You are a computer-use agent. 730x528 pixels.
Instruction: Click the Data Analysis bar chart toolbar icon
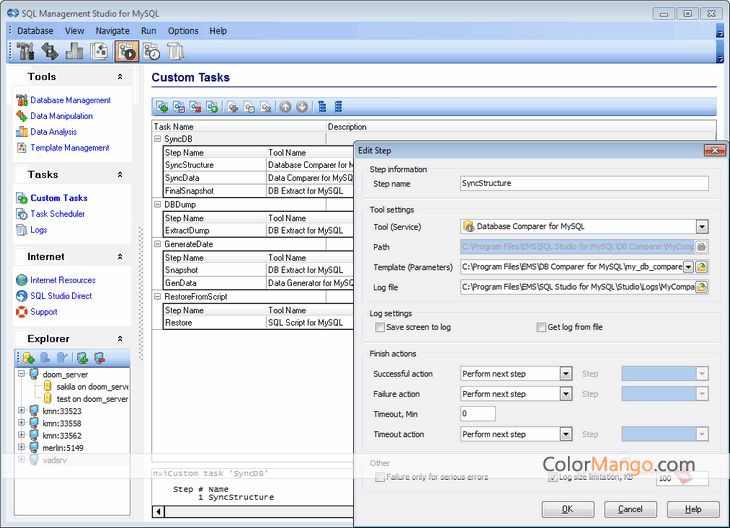(74, 51)
